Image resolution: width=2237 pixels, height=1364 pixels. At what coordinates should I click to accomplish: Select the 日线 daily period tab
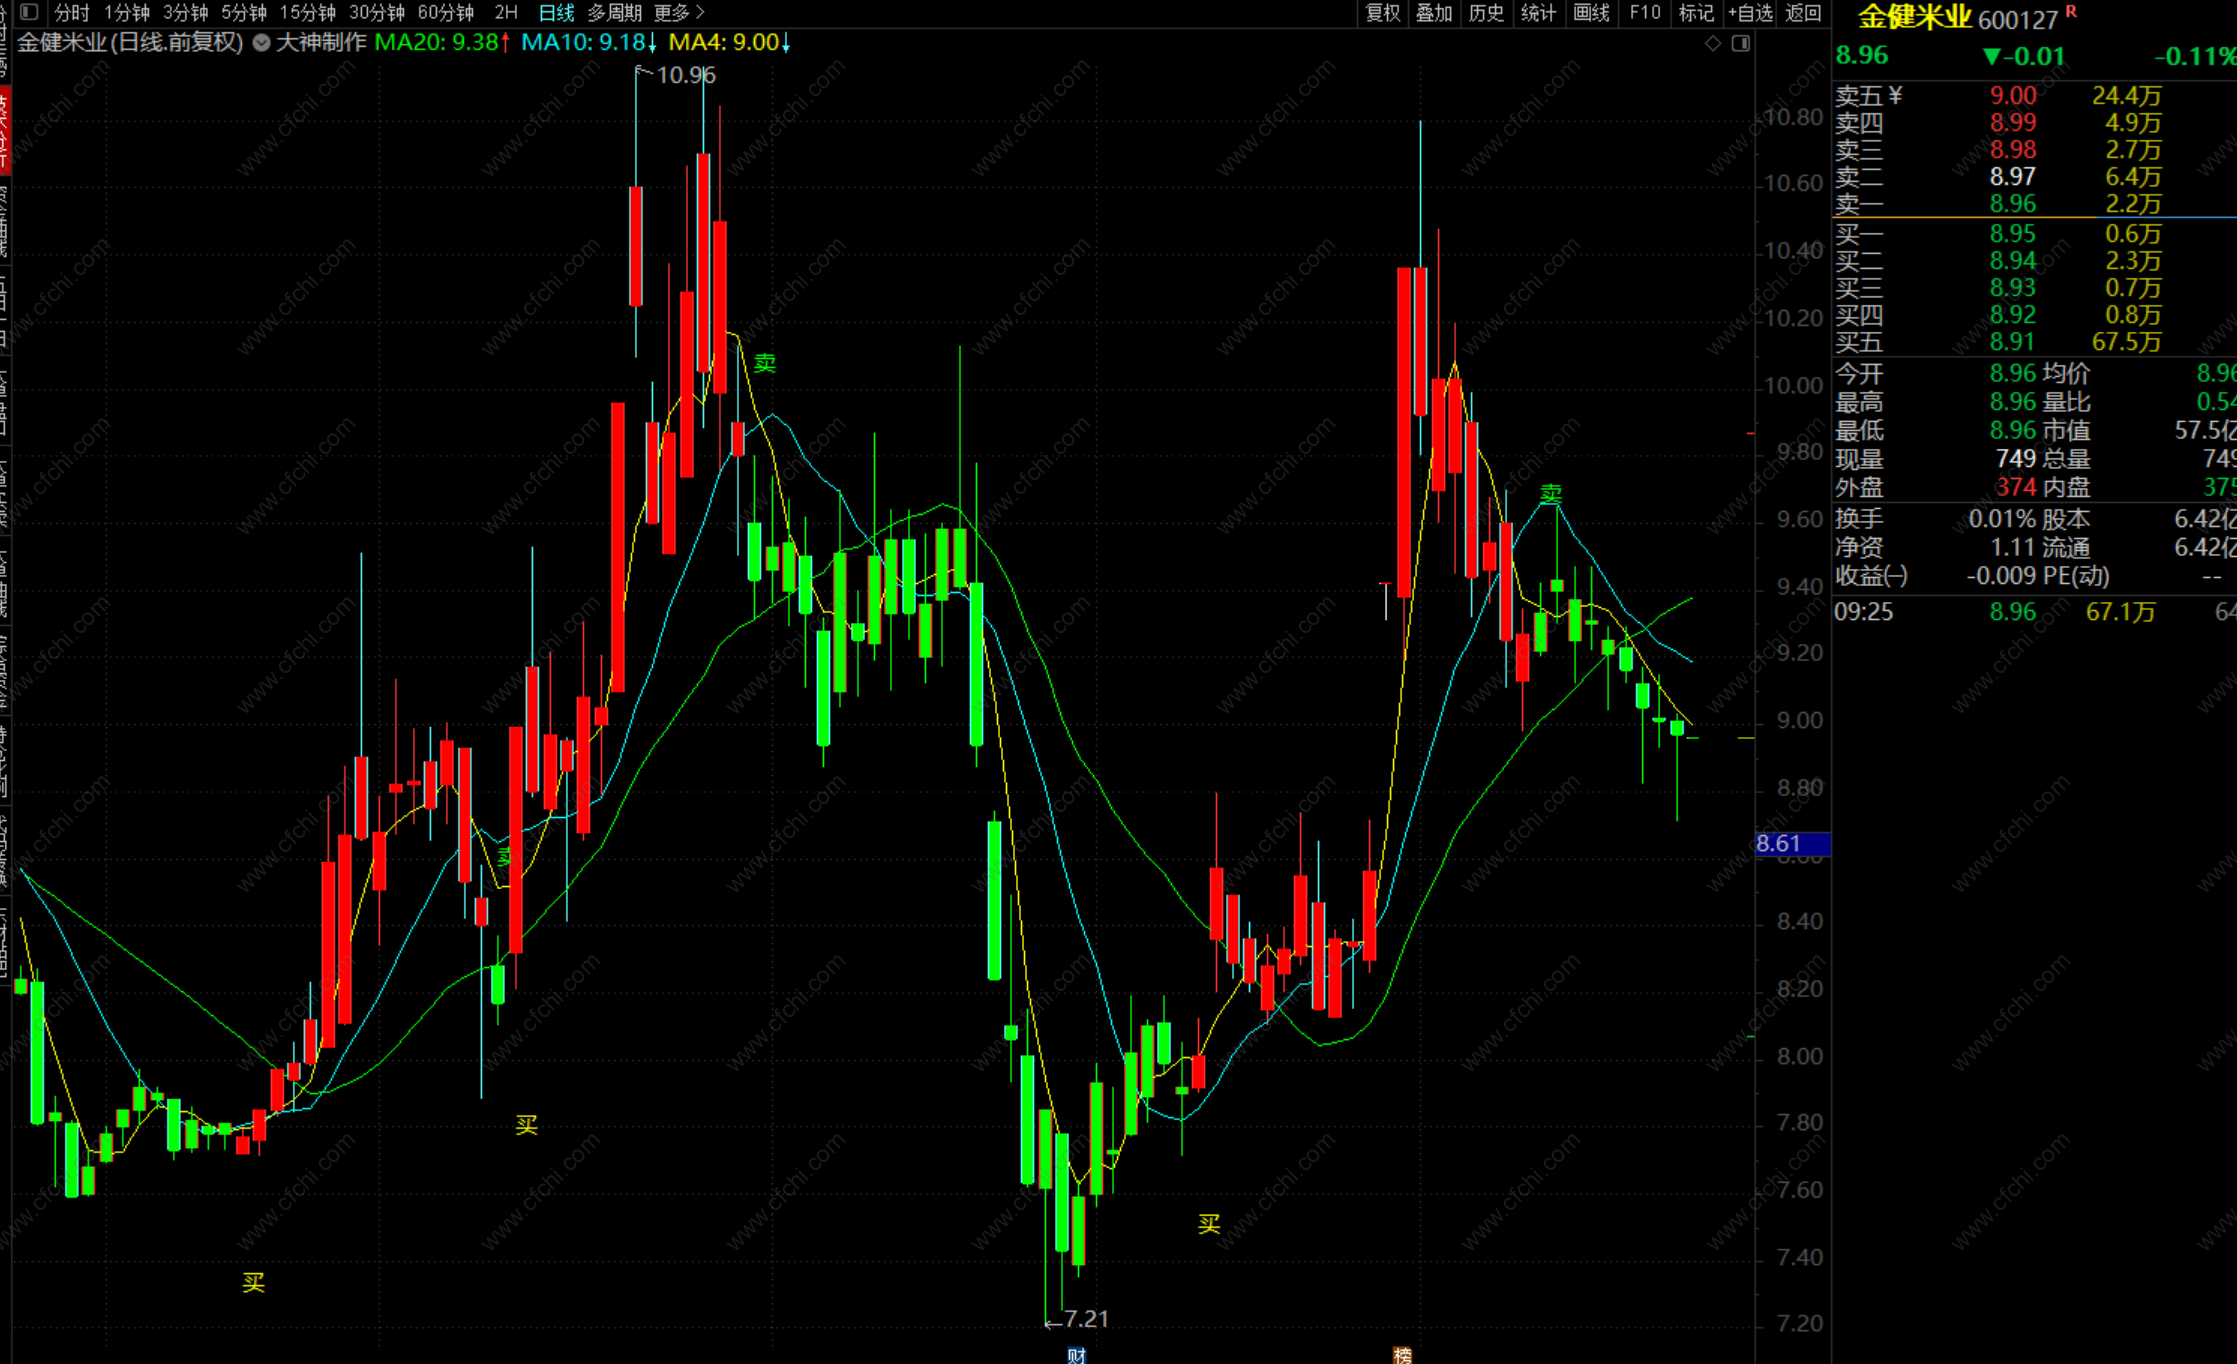[556, 13]
